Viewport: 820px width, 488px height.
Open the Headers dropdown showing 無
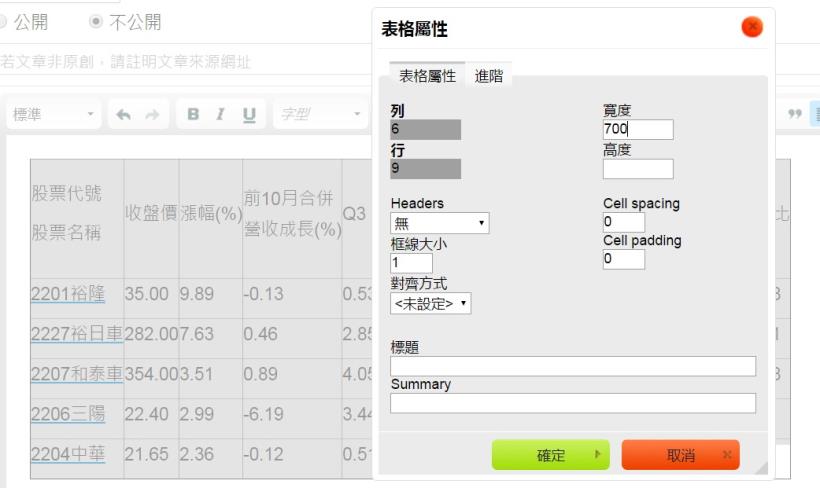coord(439,223)
